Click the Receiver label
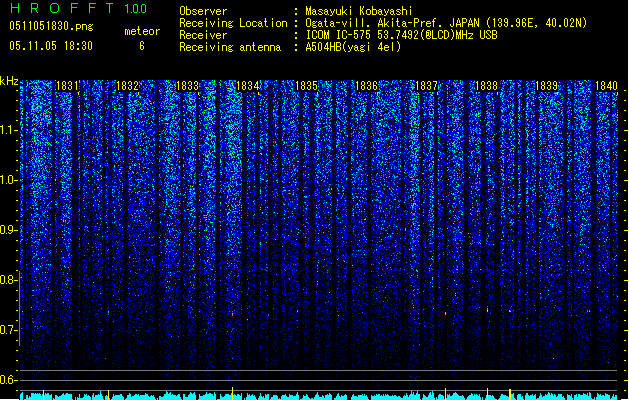The image size is (629, 400). [203, 35]
